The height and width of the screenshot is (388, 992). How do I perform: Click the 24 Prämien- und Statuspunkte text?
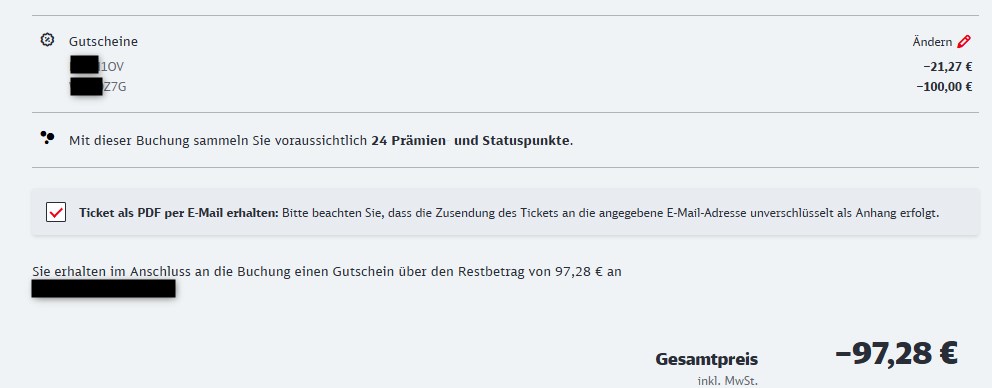[x=471, y=140]
